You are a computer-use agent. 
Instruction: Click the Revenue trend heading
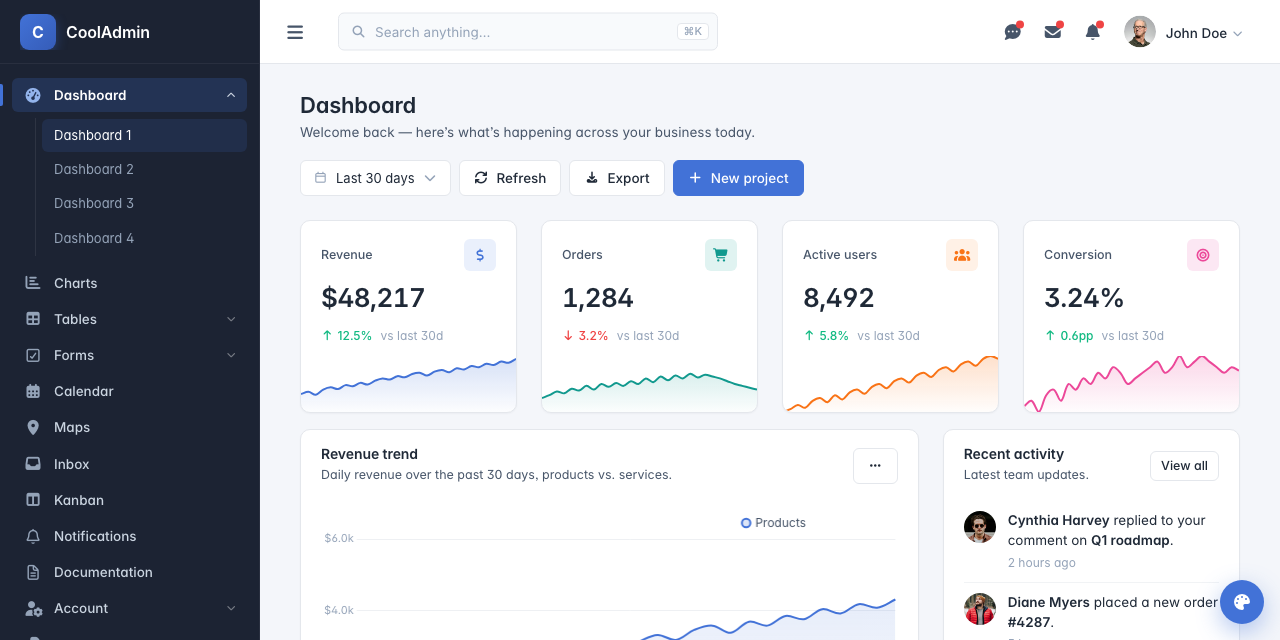coord(369,454)
